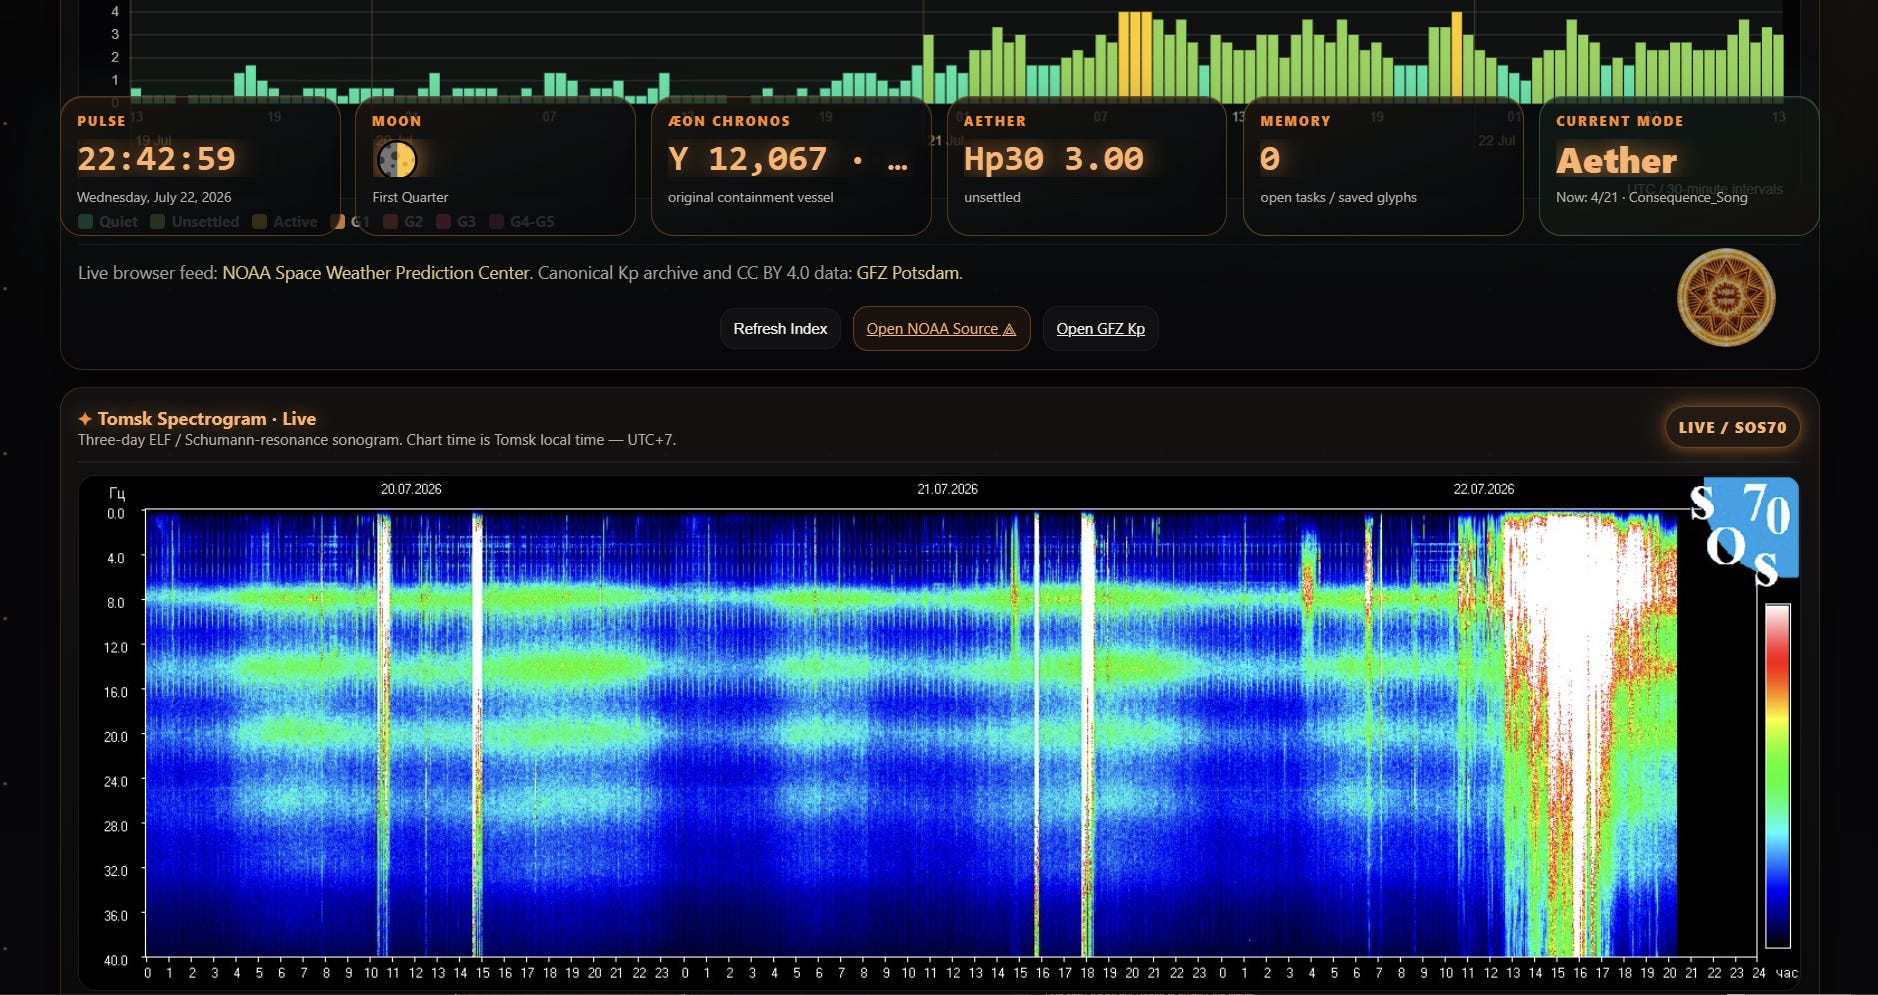Click the Pulse clock reading 22:42:59

[x=156, y=159]
